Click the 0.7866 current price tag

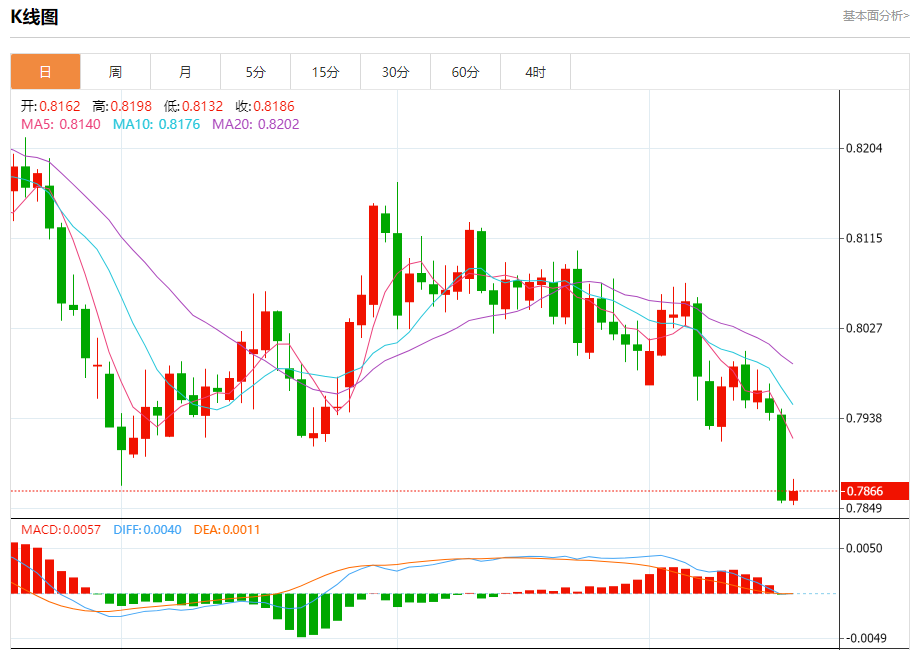click(x=875, y=491)
